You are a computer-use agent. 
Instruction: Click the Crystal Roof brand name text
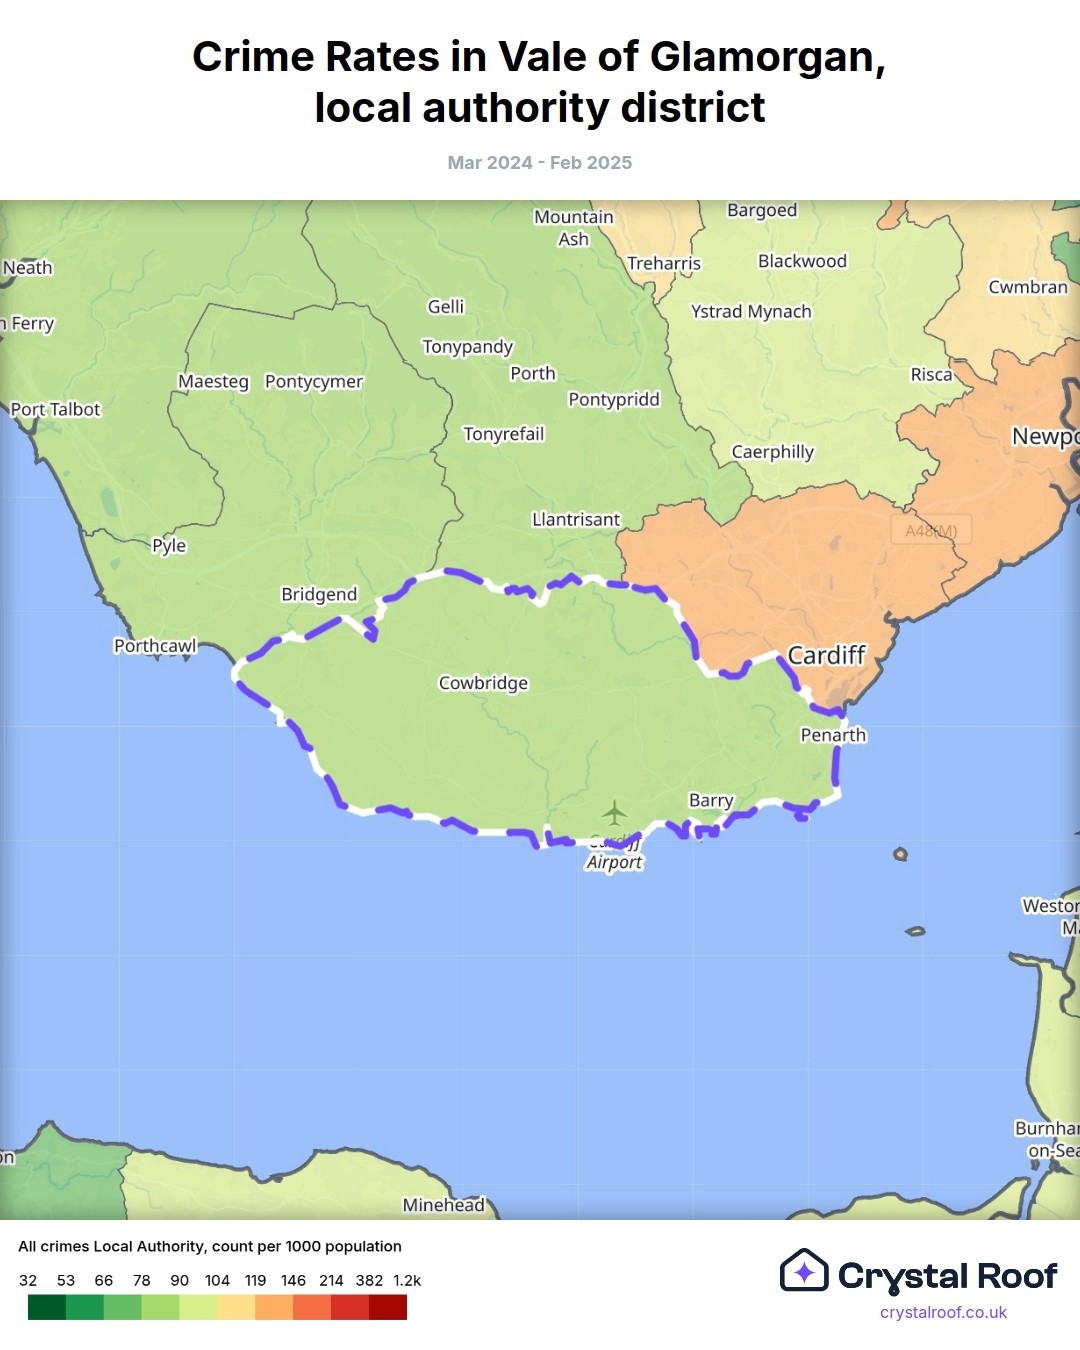tap(947, 1276)
